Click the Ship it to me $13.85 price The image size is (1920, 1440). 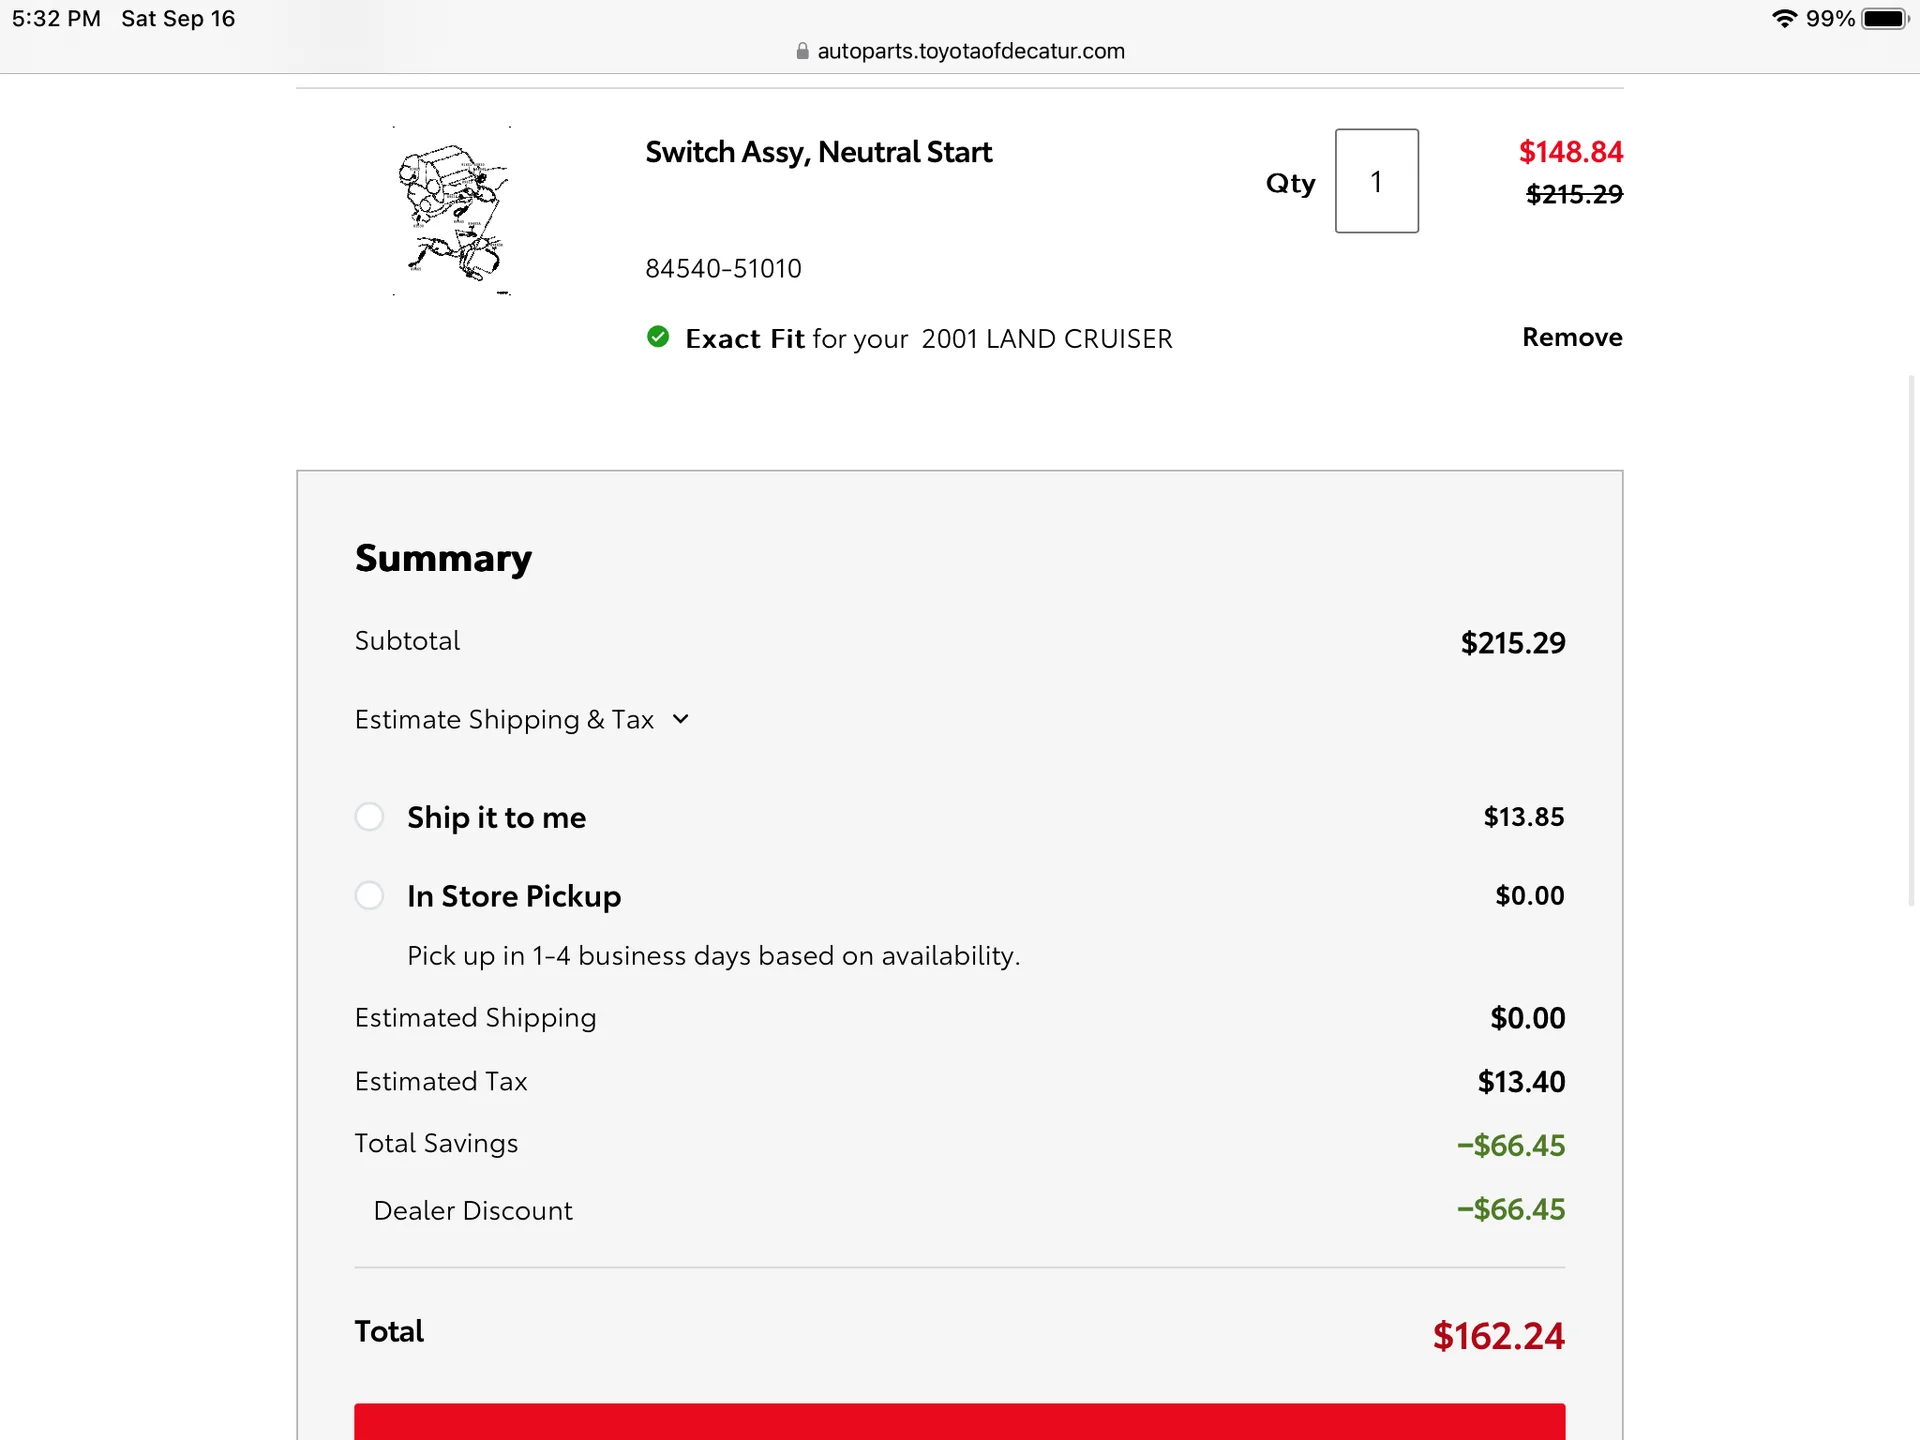1524,817
